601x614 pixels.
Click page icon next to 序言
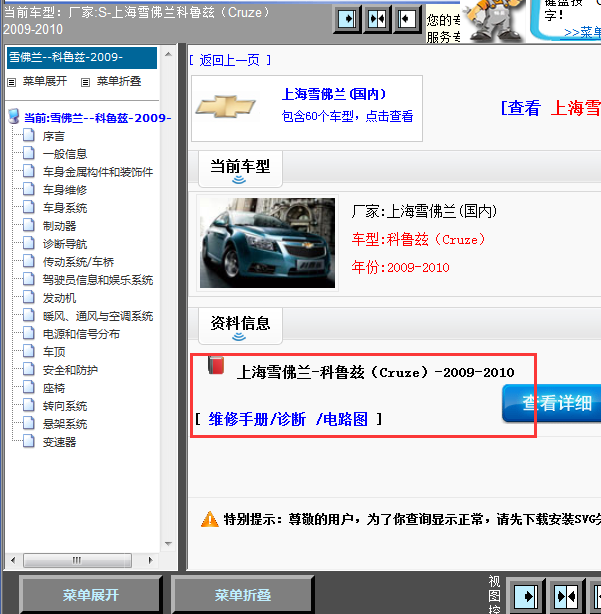click(x=29, y=135)
